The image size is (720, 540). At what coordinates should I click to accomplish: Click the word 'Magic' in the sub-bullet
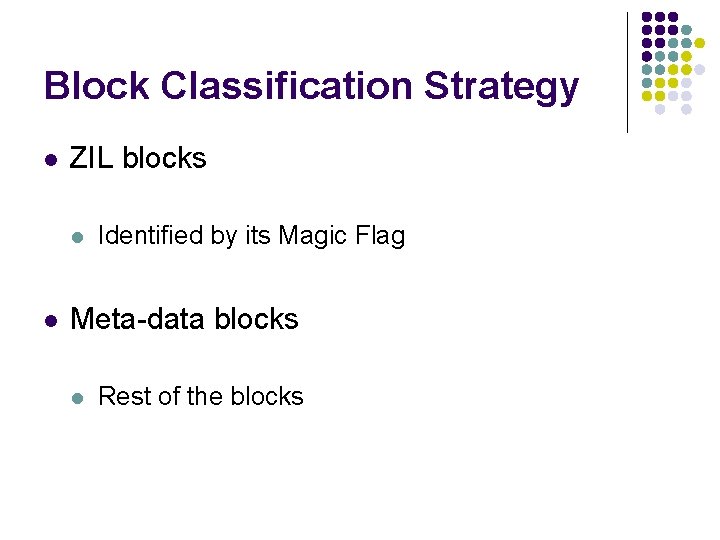(312, 236)
